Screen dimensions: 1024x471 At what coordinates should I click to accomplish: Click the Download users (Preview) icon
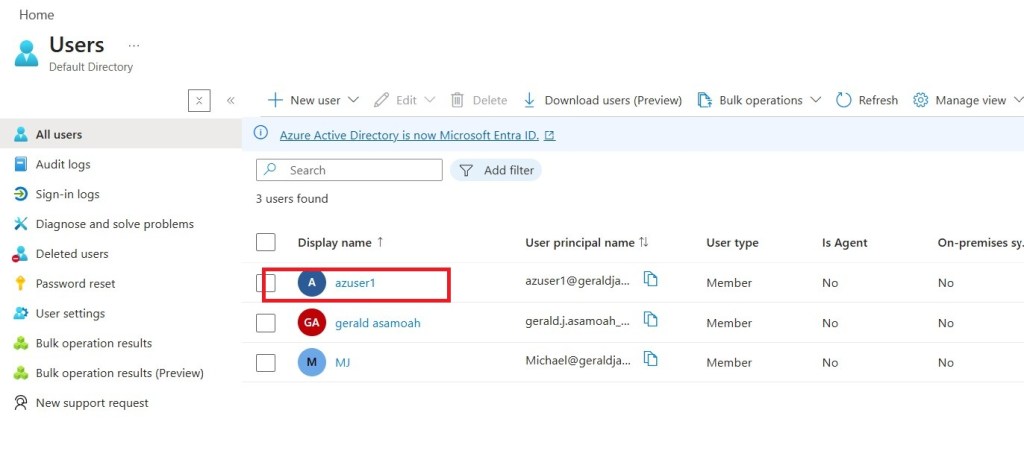click(529, 100)
